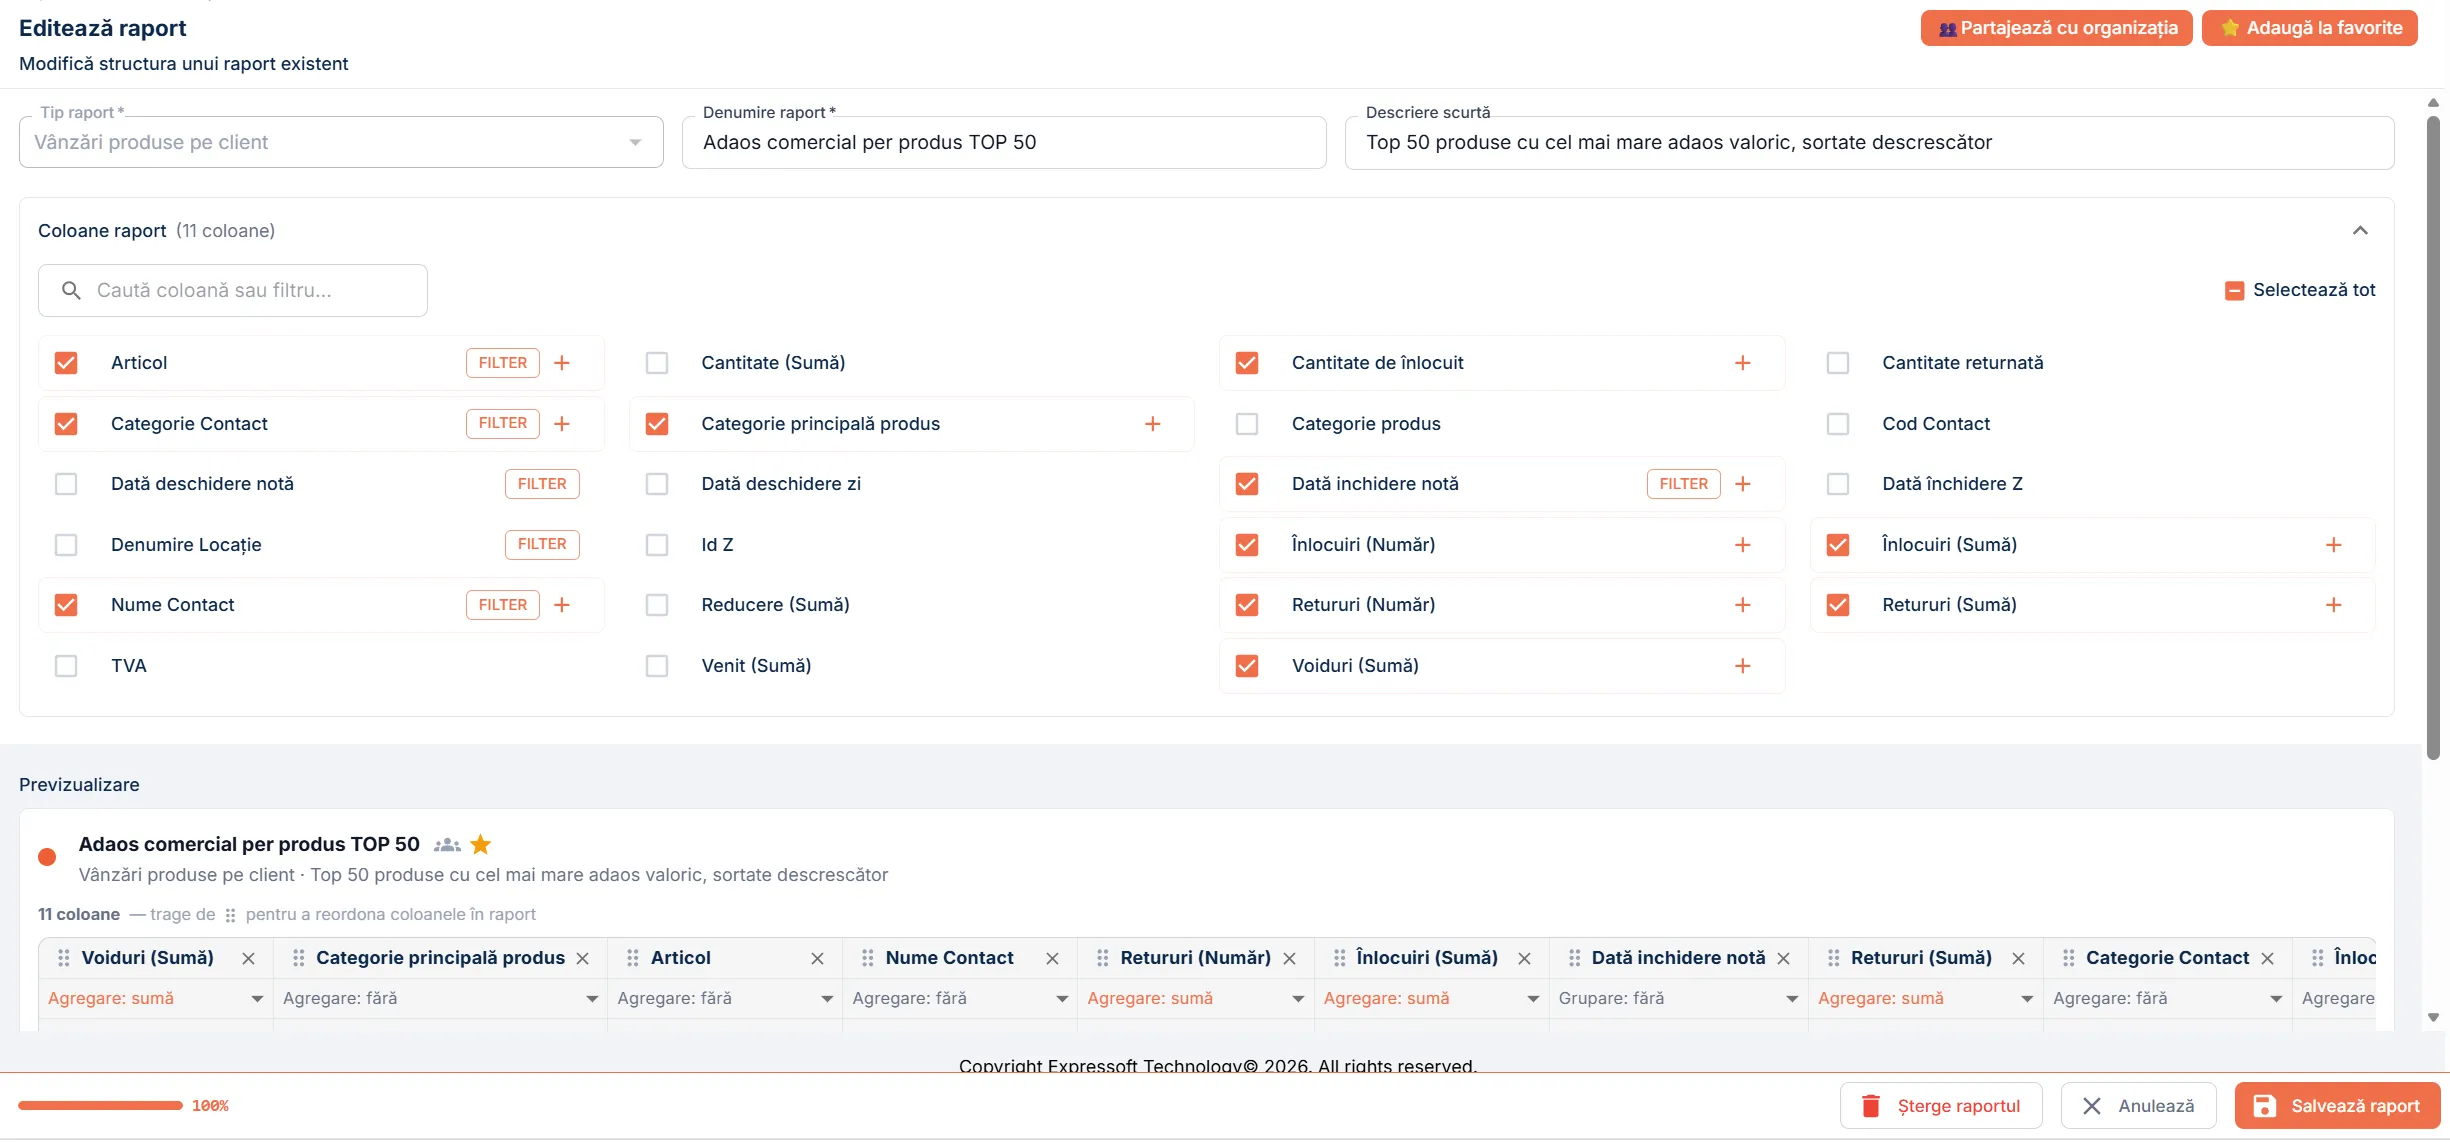Image resolution: width=2450 pixels, height=1142 pixels.
Task: Open aggregation dropdown under Articol column
Action: tap(725, 999)
